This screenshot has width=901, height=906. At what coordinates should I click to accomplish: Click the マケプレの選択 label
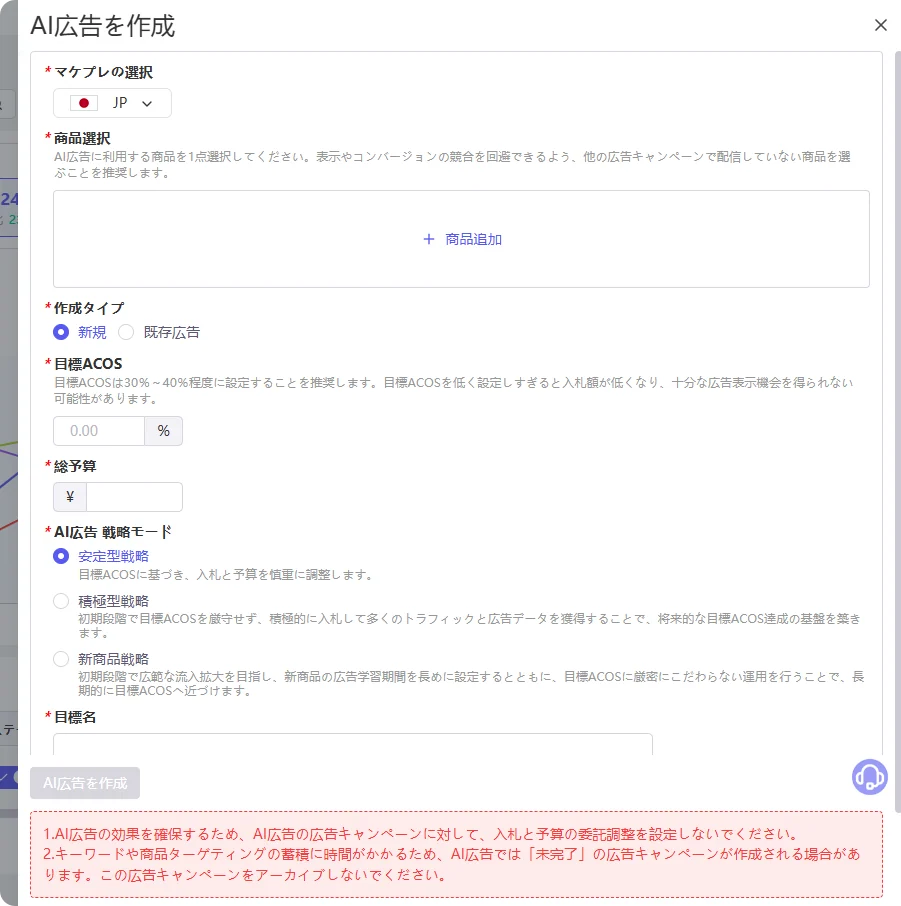coord(103,72)
